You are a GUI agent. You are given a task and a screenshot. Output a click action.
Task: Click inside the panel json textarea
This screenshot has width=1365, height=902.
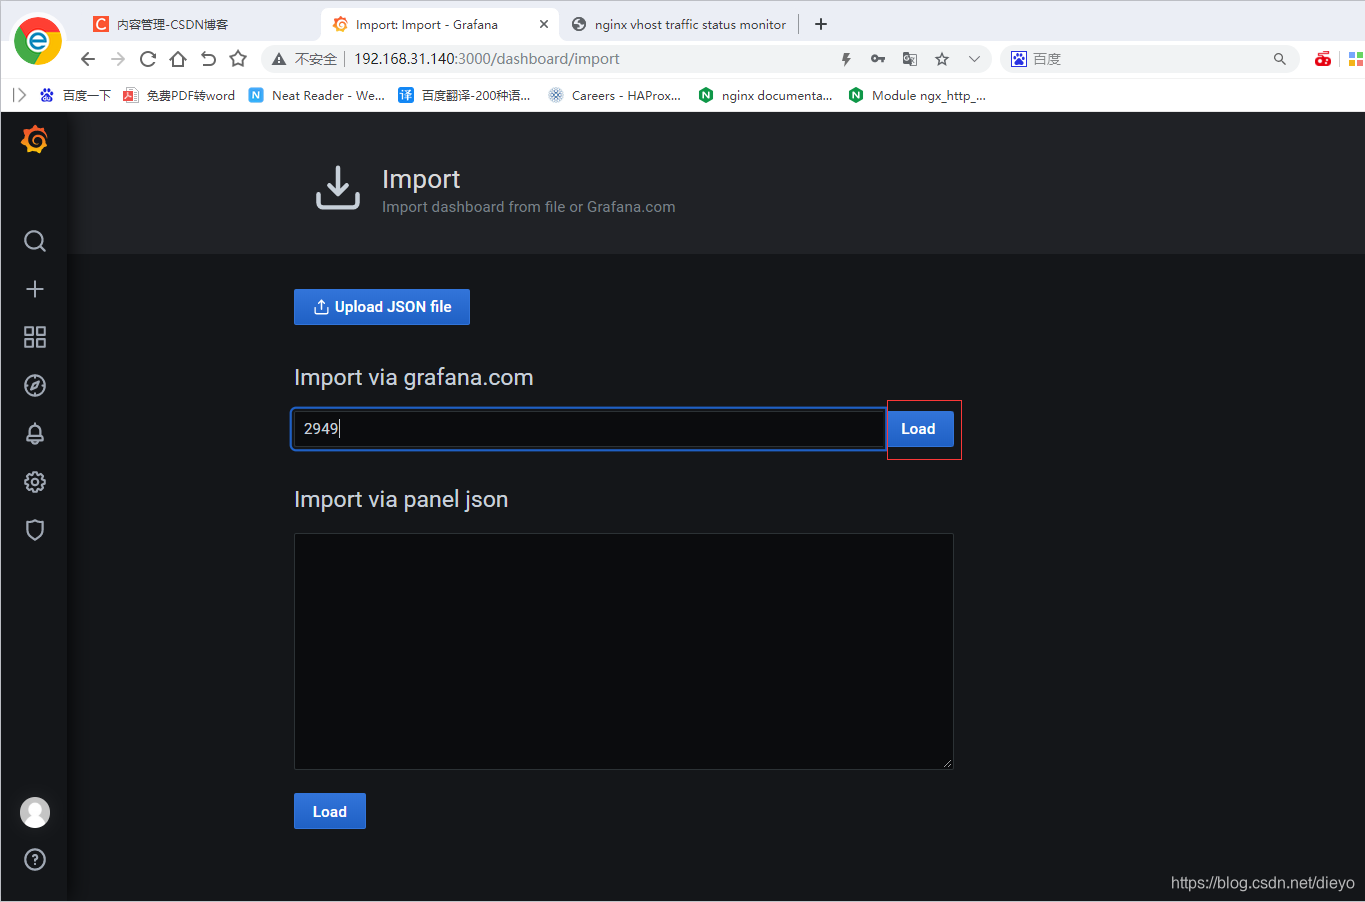click(x=624, y=651)
